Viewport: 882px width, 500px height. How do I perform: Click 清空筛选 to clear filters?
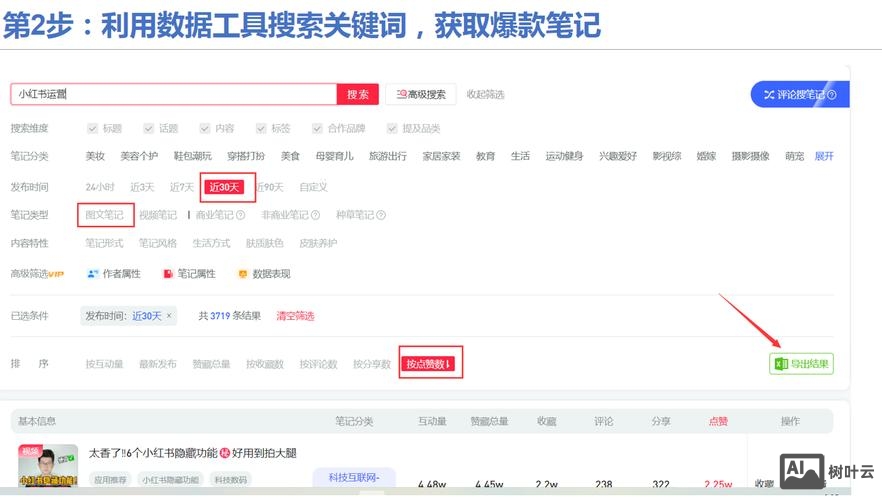[x=295, y=316]
